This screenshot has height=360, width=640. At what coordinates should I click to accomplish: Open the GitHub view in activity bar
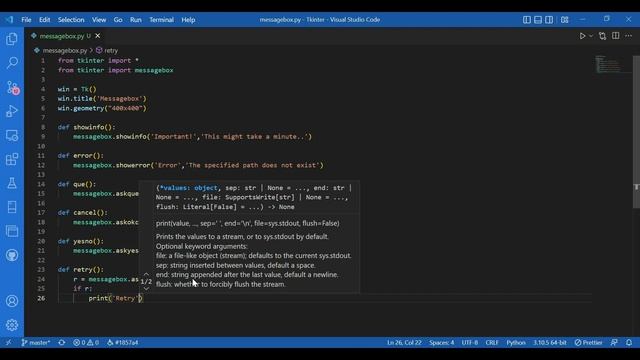click(x=12, y=255)
